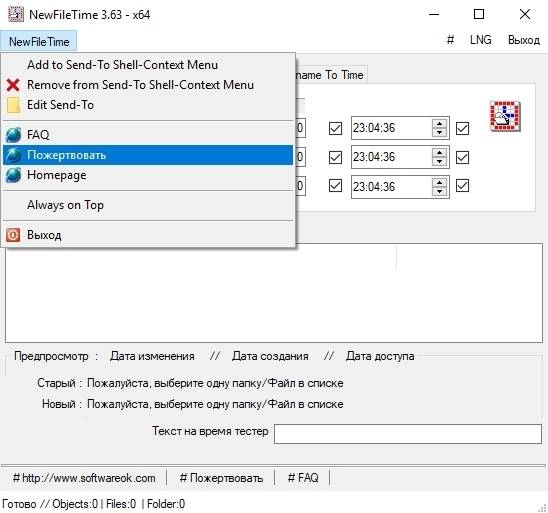This screenshot has height=513, width=548.
Task: Click the Новый : row text
Action: click(193, 404)
